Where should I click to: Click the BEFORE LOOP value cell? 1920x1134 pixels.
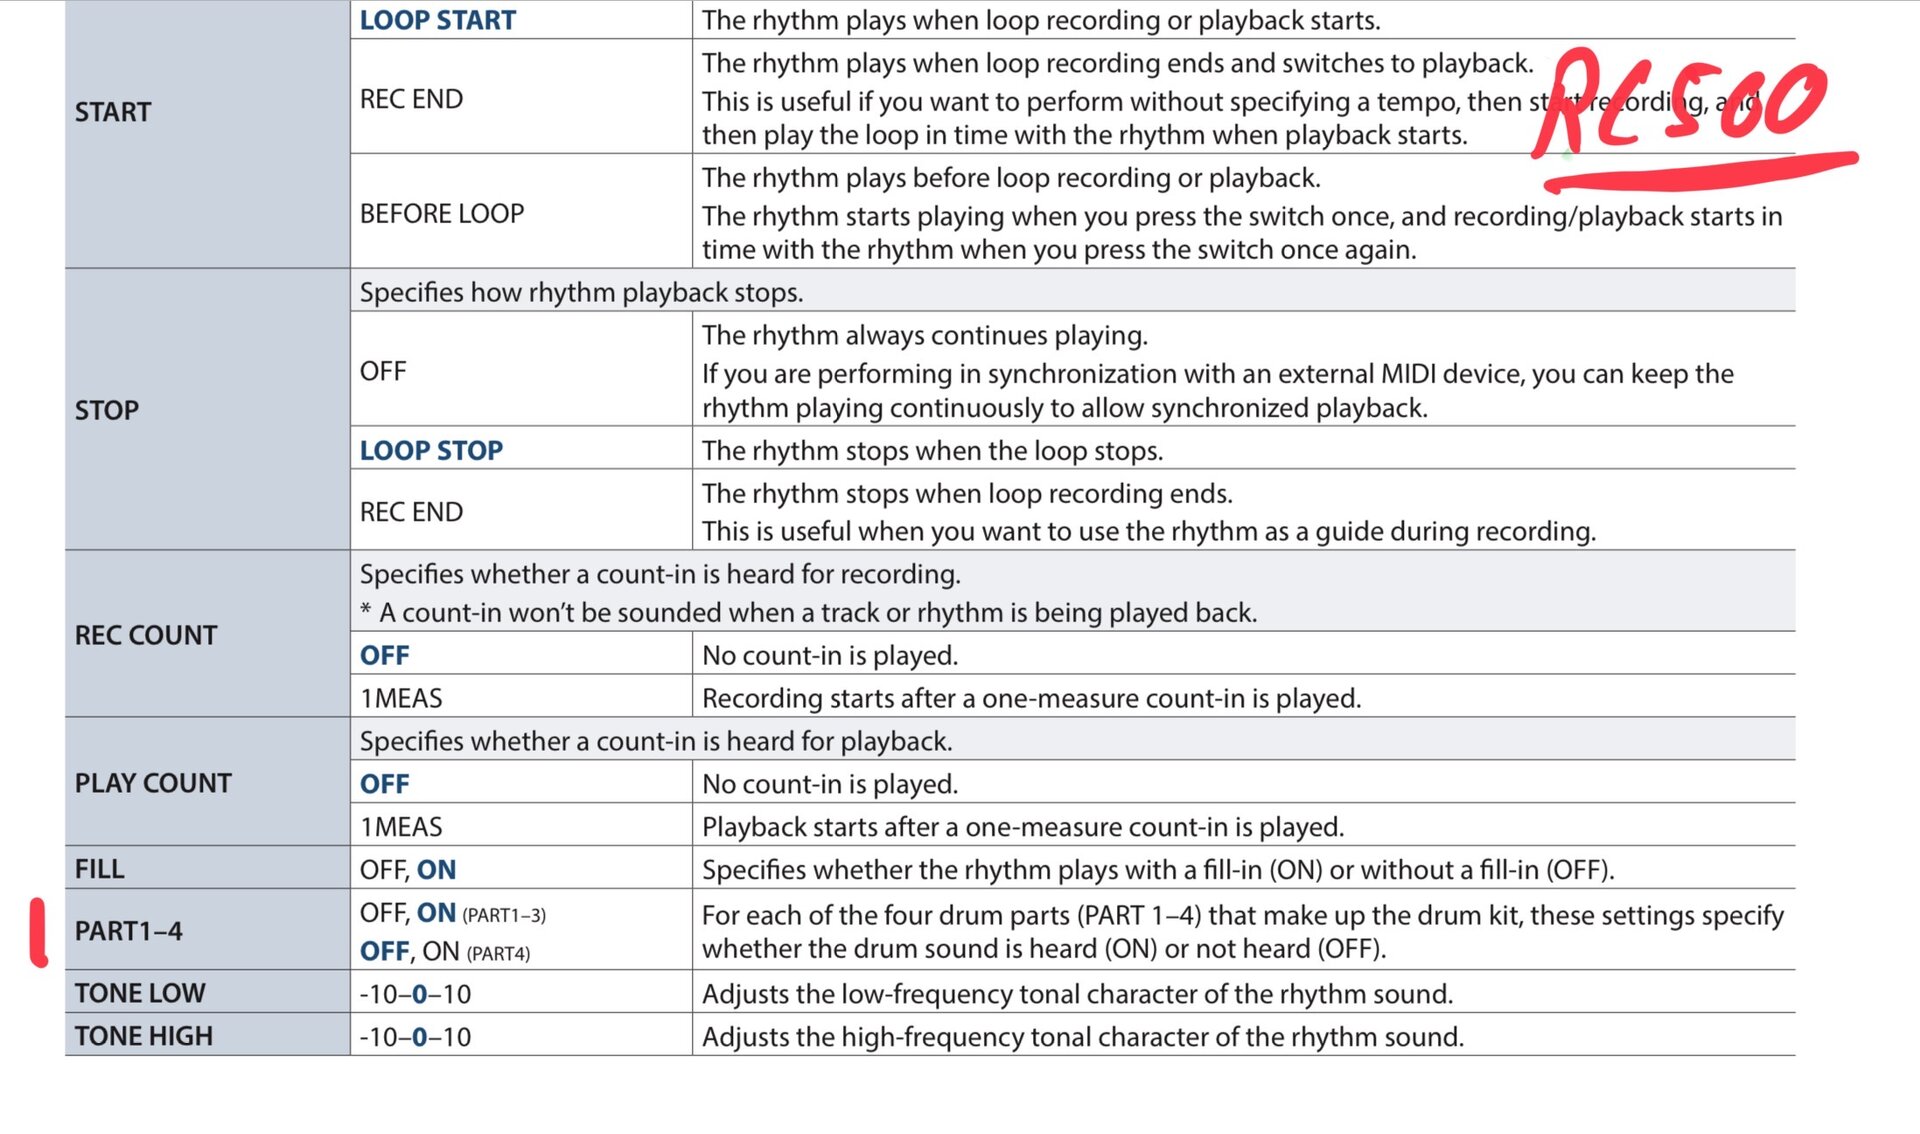tap(442, 213)
